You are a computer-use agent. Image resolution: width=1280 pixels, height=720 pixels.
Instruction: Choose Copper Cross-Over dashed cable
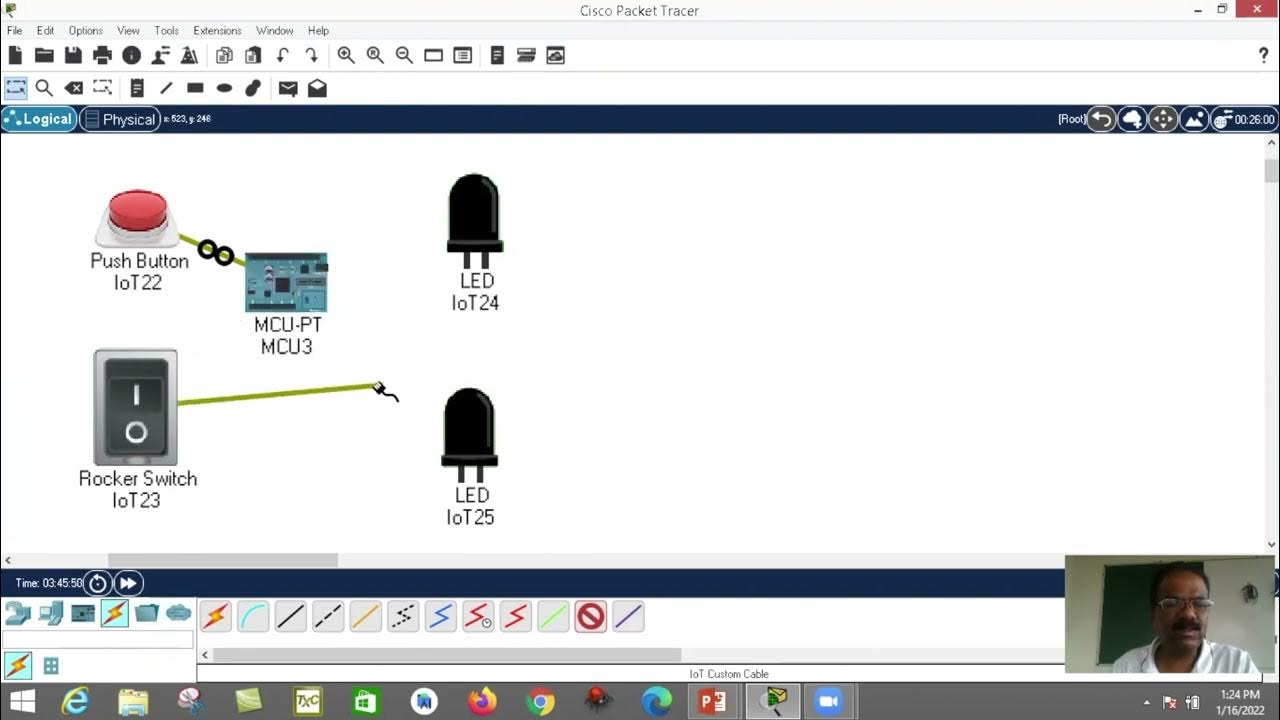pyautogui.click(x=328, y=617)
